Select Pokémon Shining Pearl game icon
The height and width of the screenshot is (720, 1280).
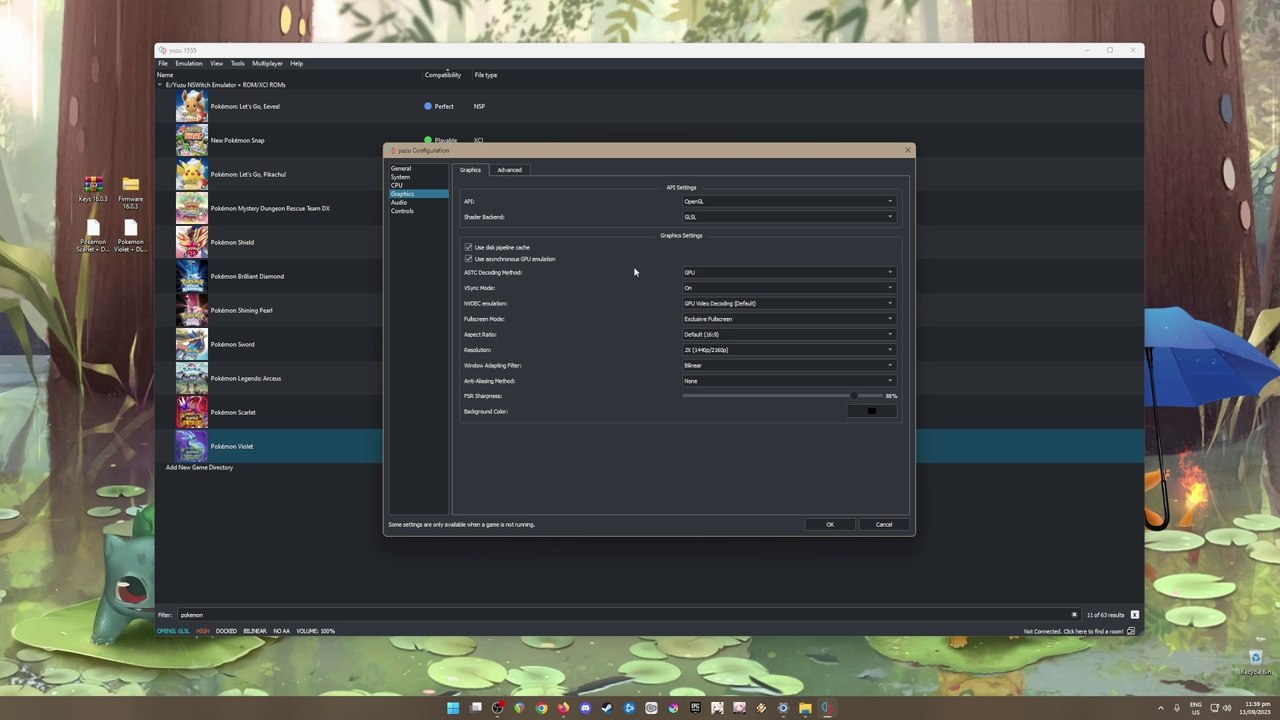pos(192,310)
